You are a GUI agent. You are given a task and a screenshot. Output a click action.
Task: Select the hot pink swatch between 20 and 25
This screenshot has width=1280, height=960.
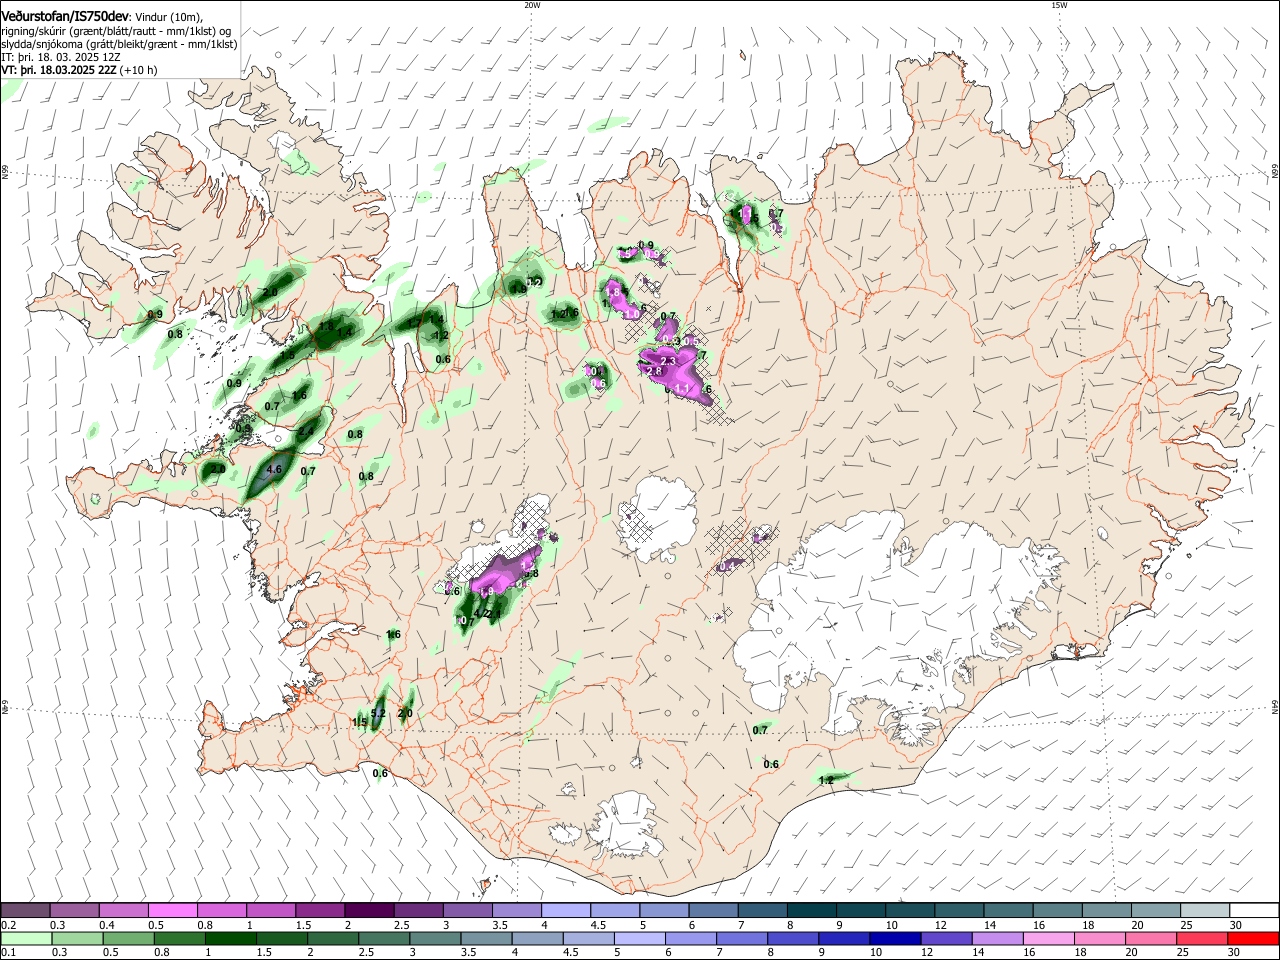[1150, 938]
